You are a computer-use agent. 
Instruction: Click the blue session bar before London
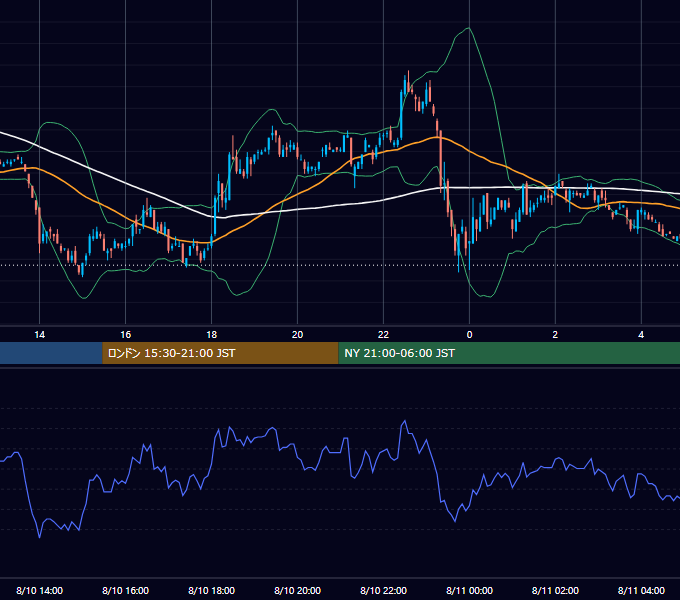point(51,353)
